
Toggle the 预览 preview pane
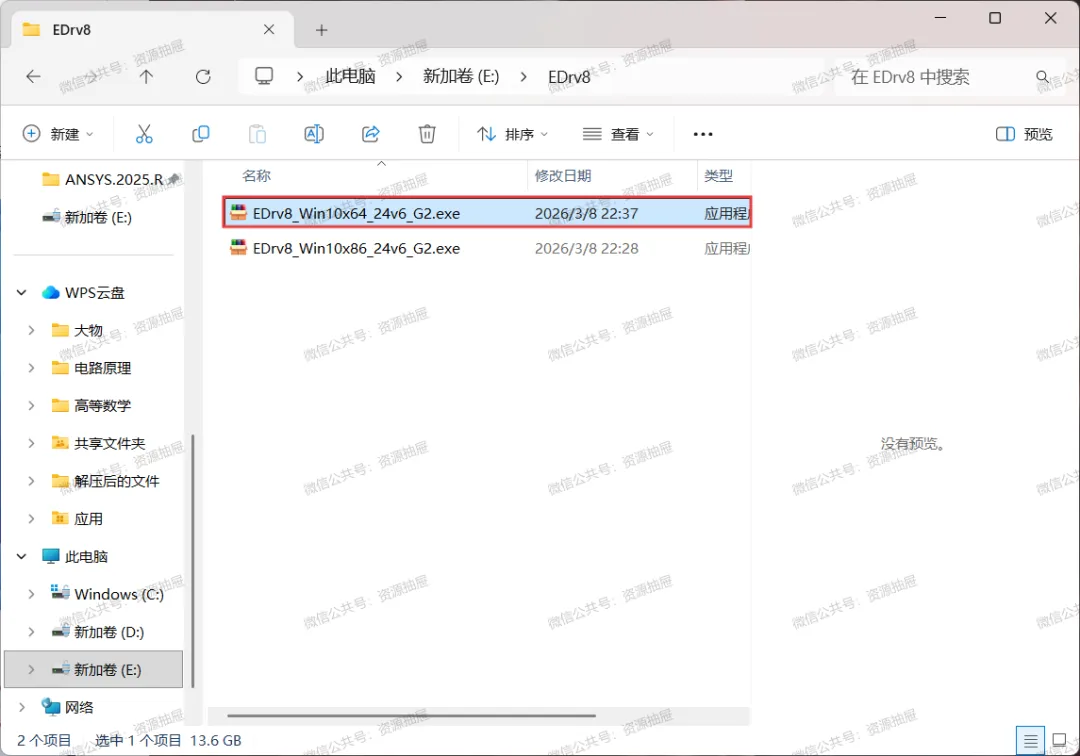[x=1024, y=134]
